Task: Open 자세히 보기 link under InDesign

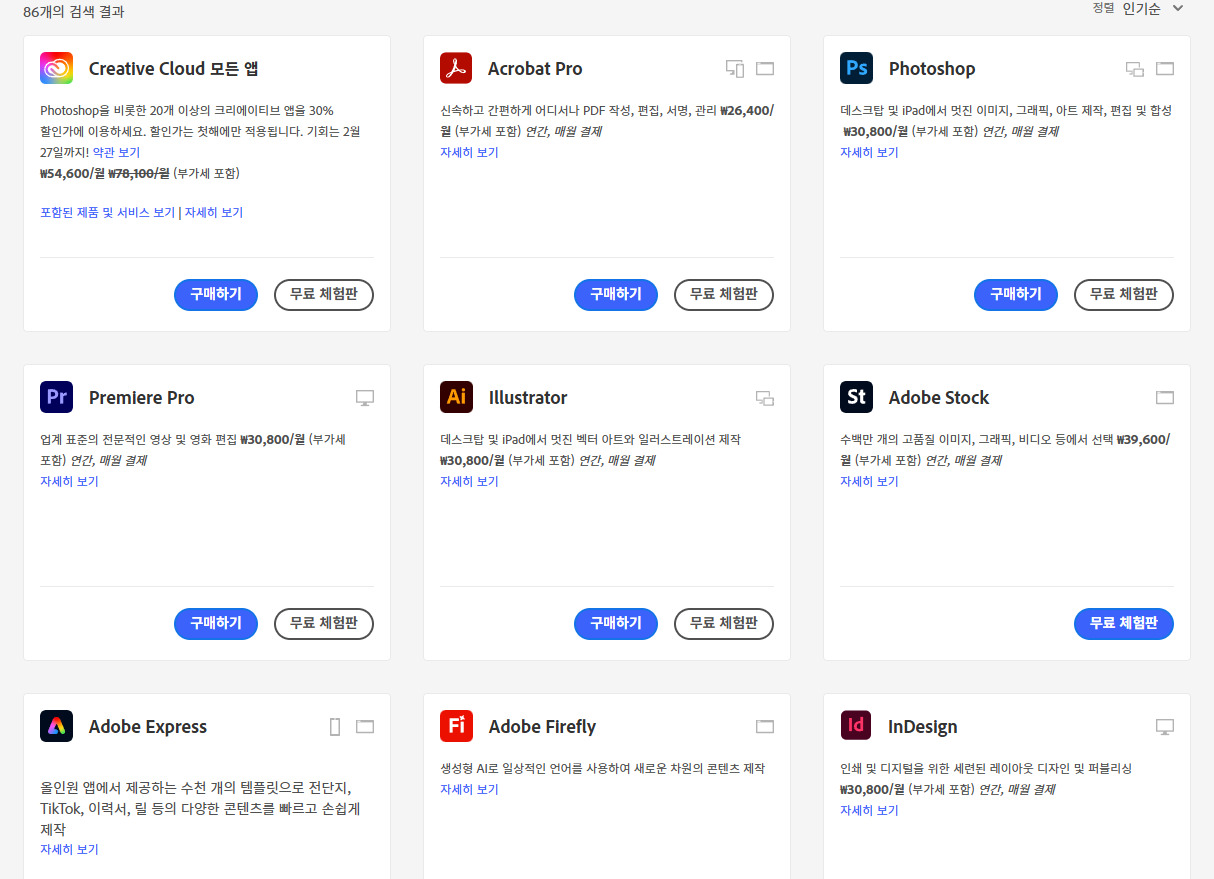Action: [869, 811]
